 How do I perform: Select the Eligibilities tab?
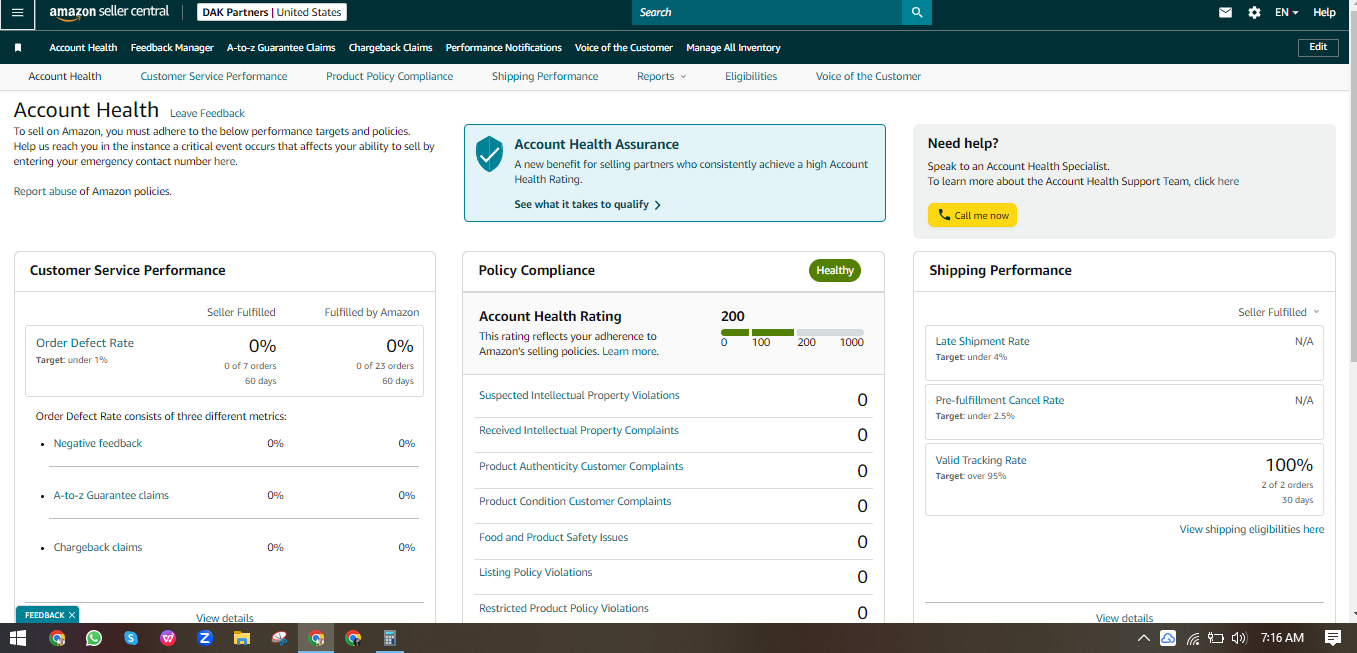[751, 76]
